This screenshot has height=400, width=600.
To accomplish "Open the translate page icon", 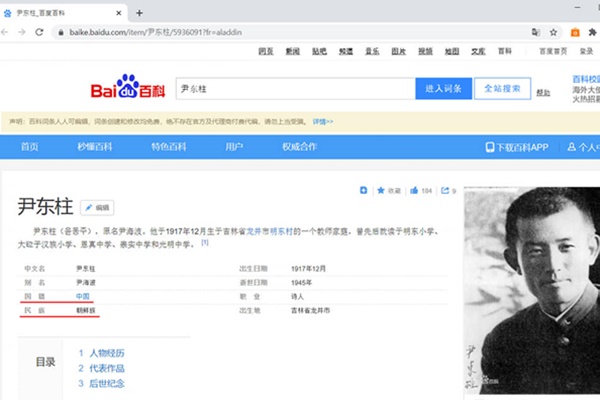I will point(536,32).
